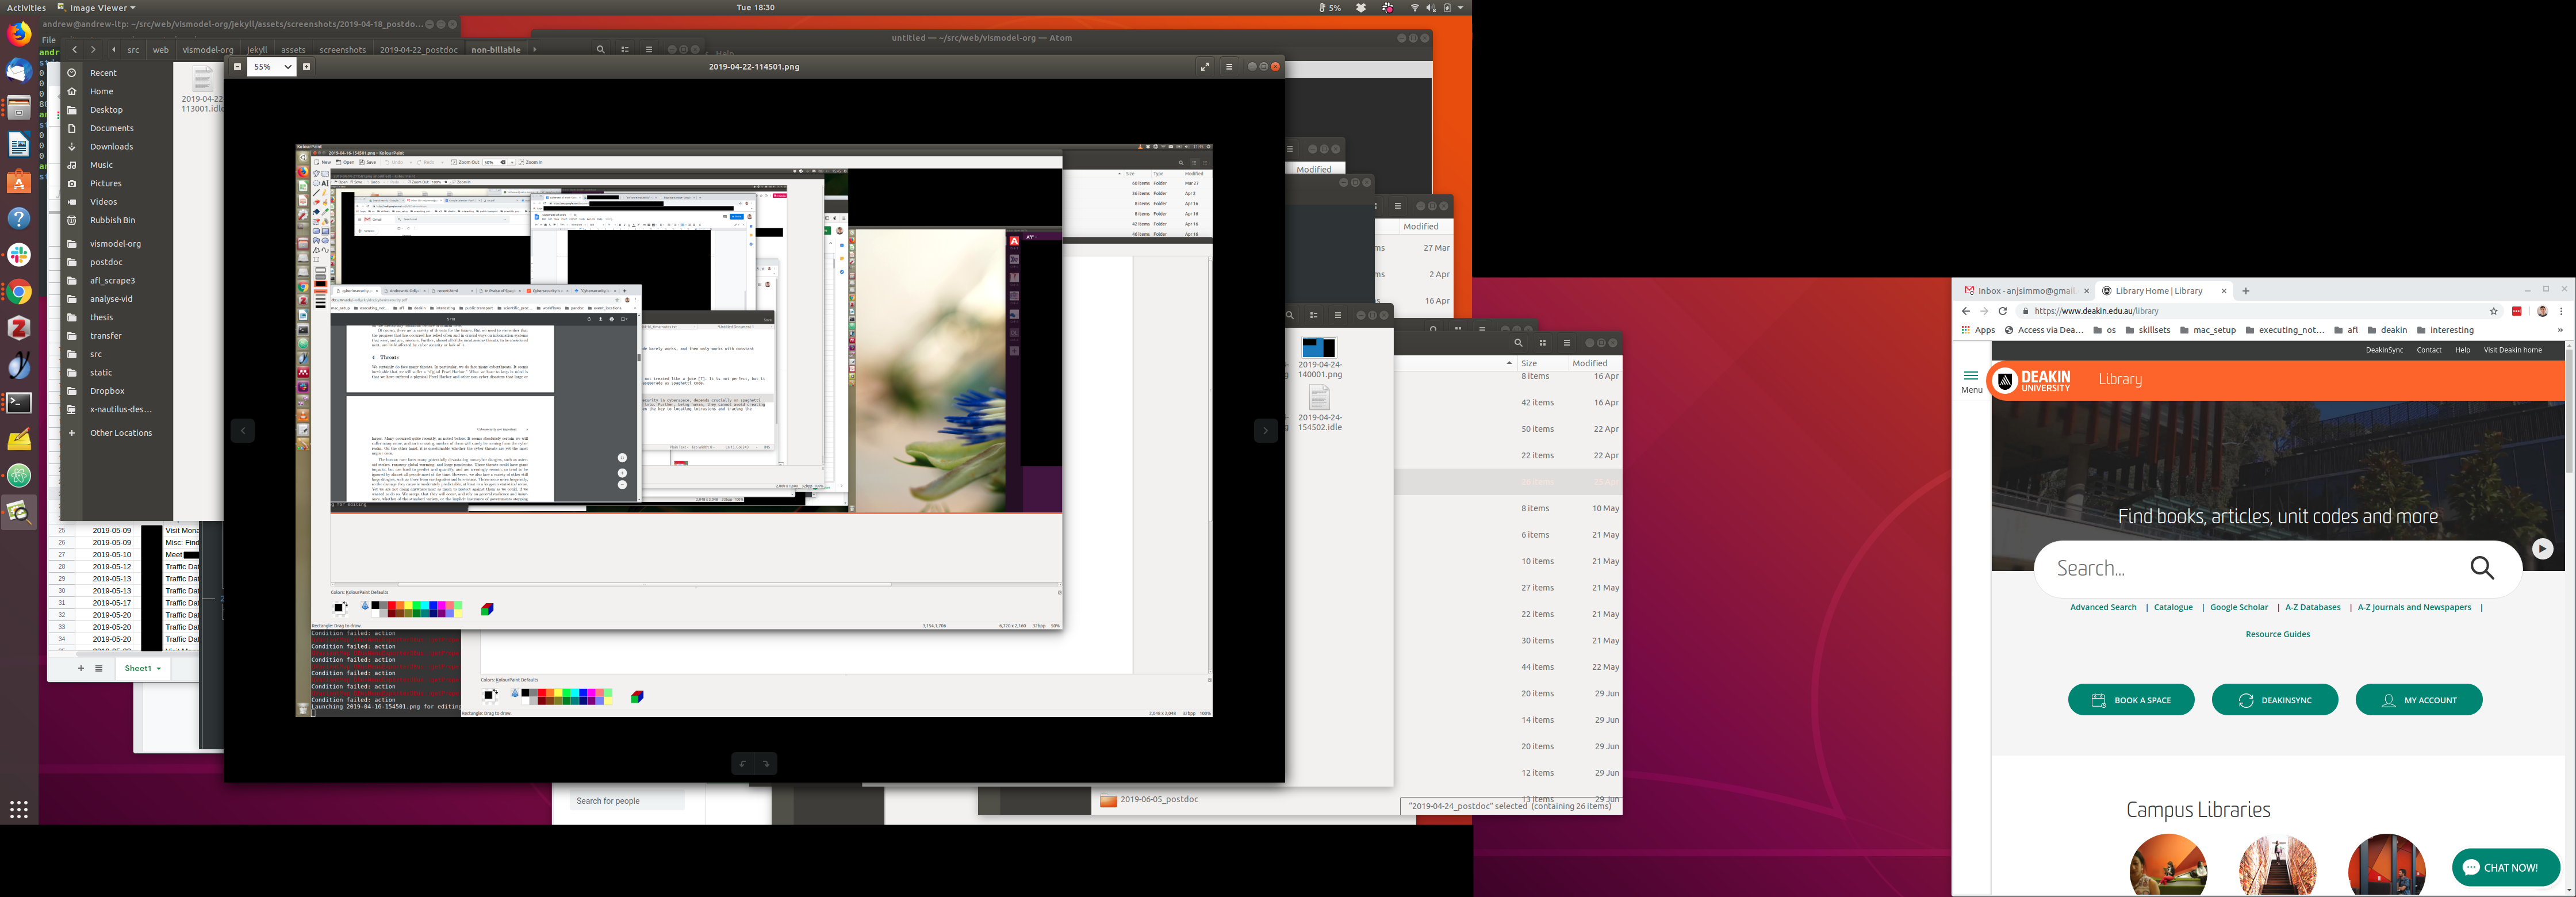Screen dimensions: 2576x897
Task: Zoom out with the image viewer minus button
Action: (x=237, y=67)
